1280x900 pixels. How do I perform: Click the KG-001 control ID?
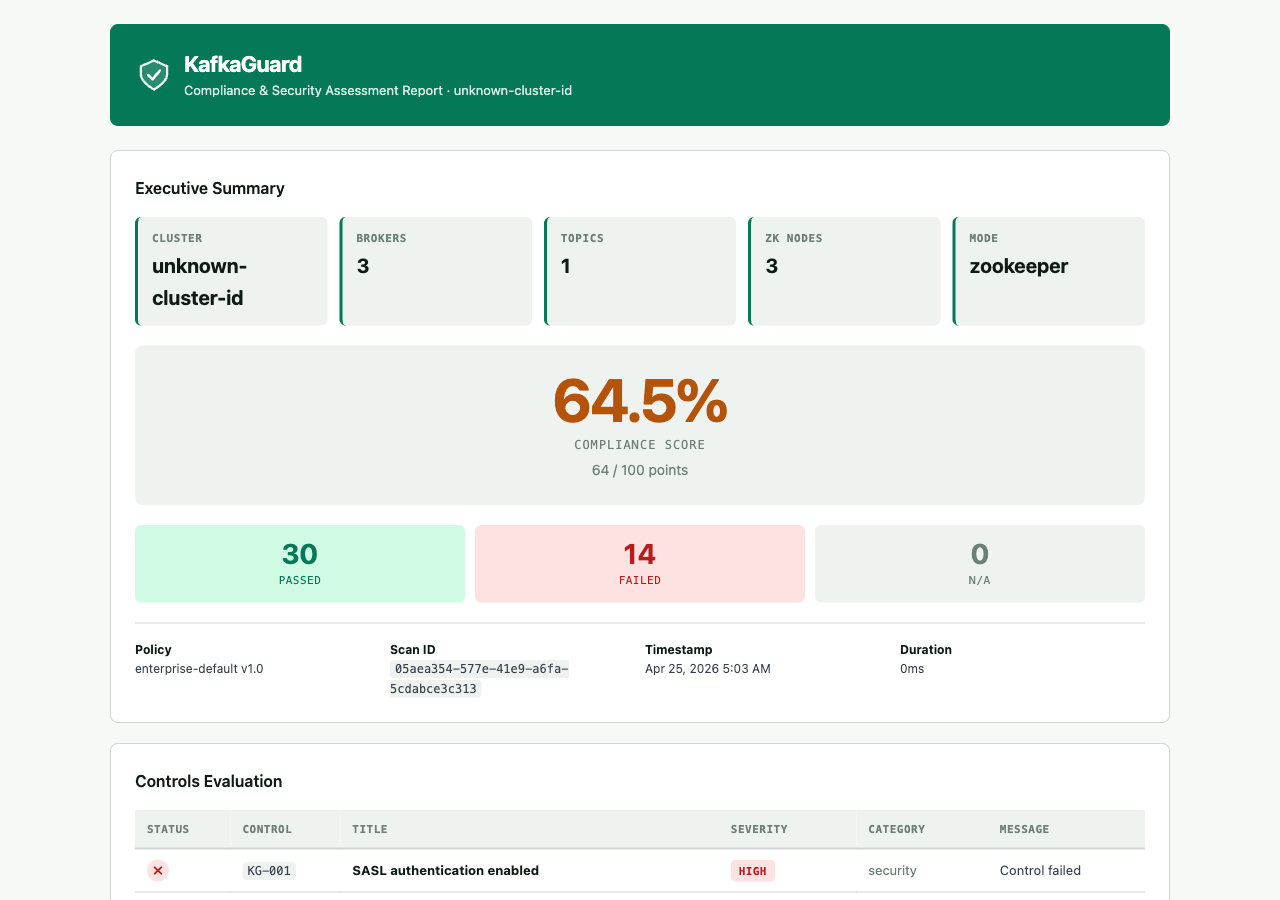[x=269, y=871]
